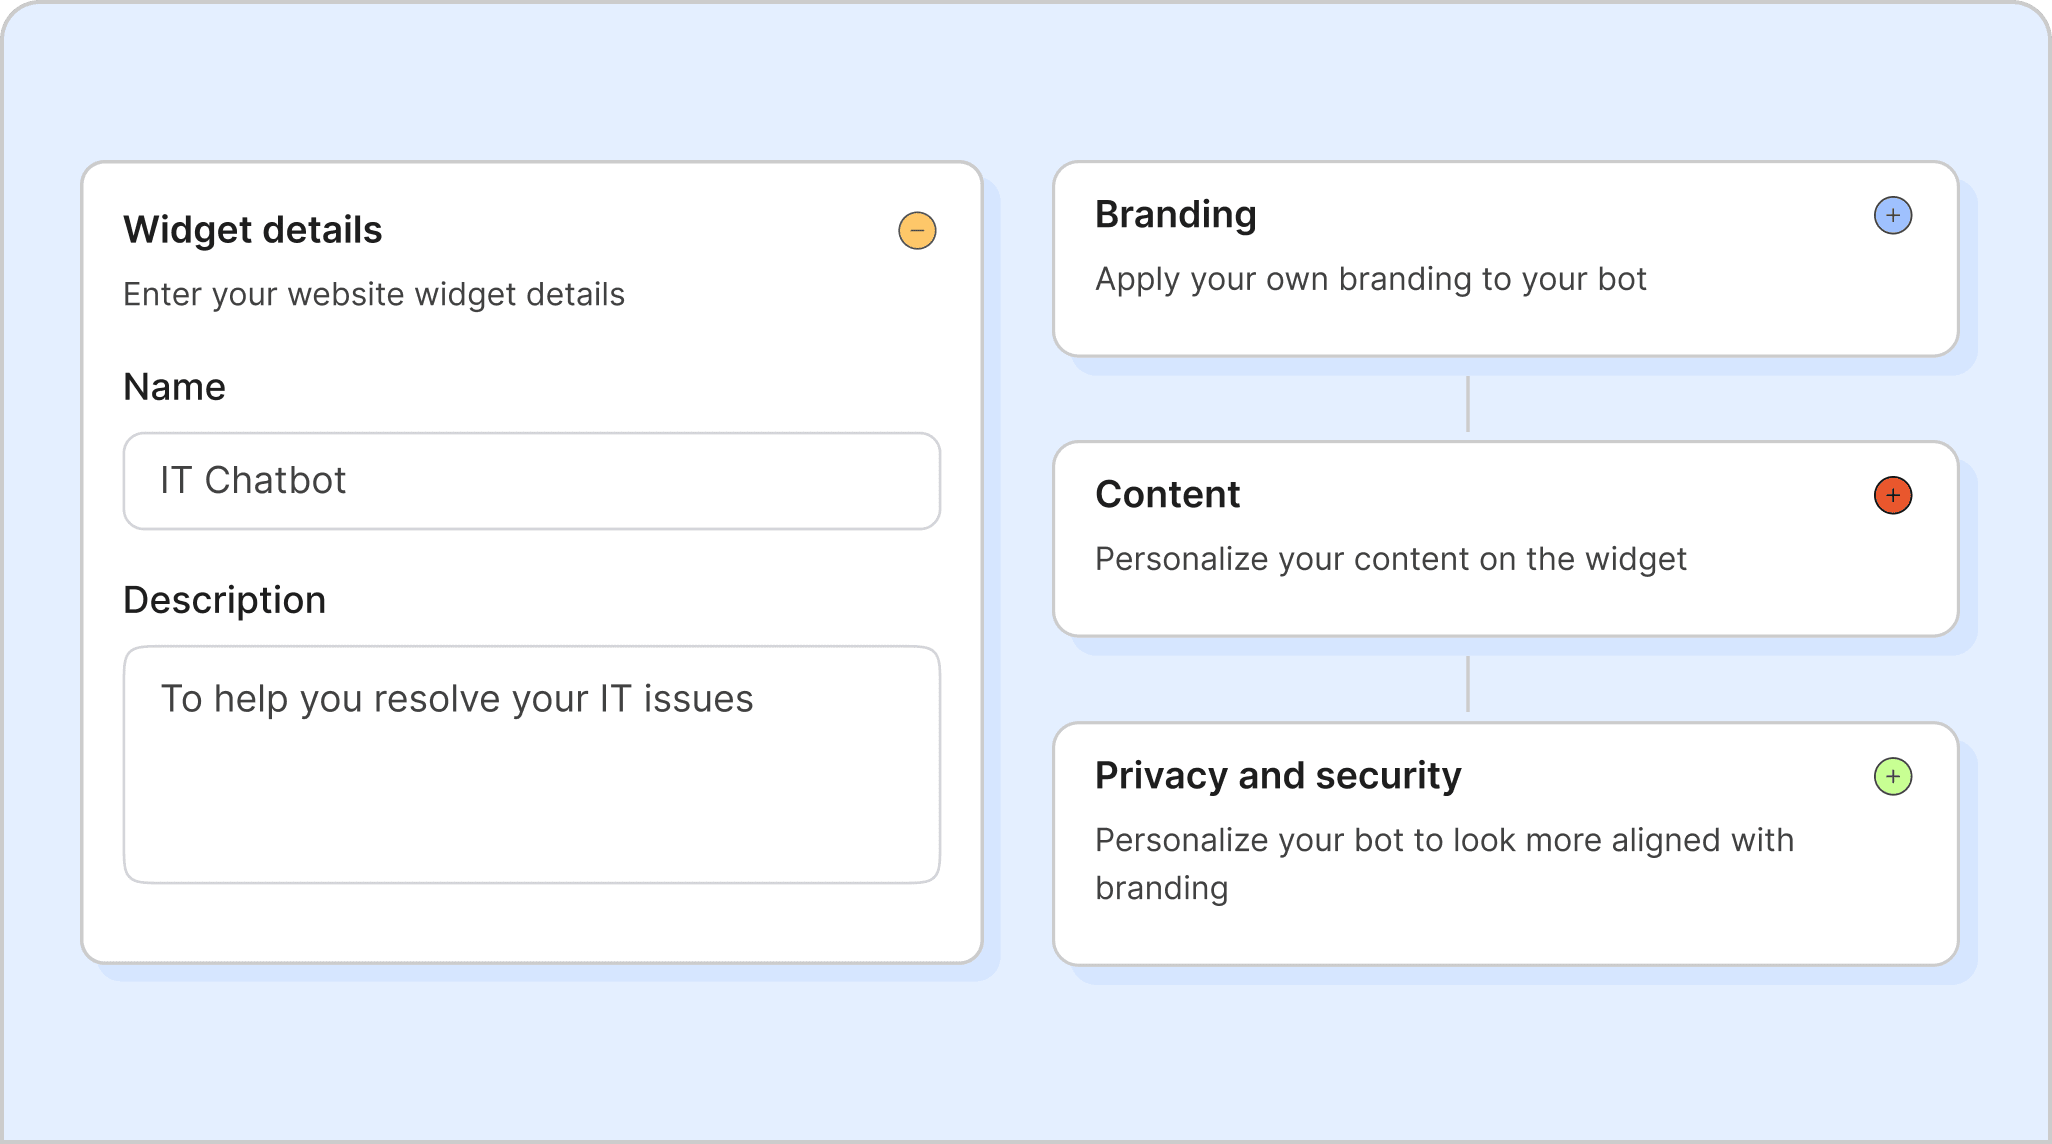
Task: Click the Branding card title
Action: (1176, 215)
